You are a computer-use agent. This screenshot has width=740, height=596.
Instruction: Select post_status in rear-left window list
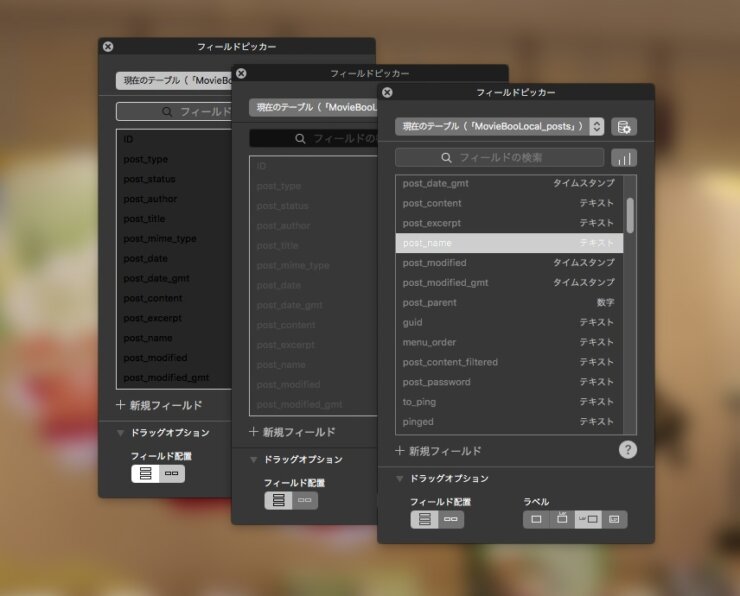[174, 179]
